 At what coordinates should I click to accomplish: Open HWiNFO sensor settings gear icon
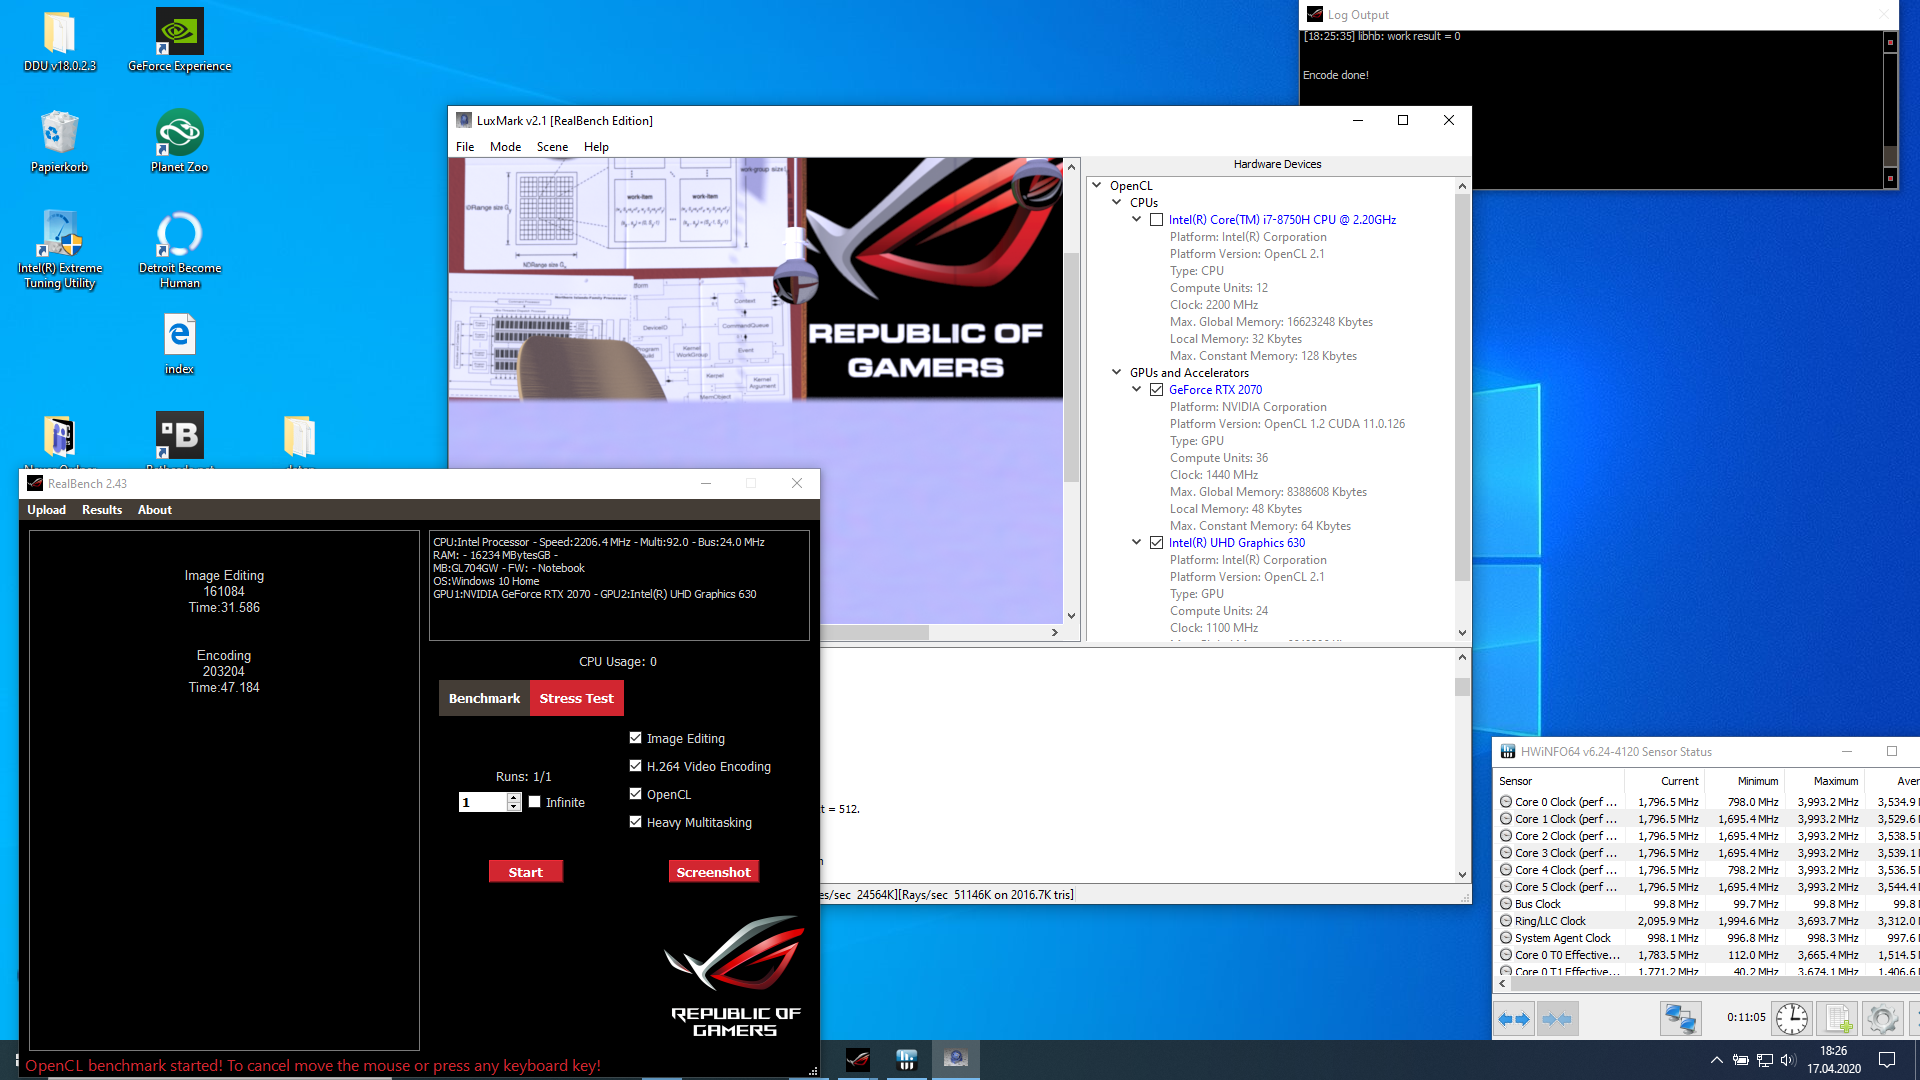pyautogui.click(x=1882, y=1019)
